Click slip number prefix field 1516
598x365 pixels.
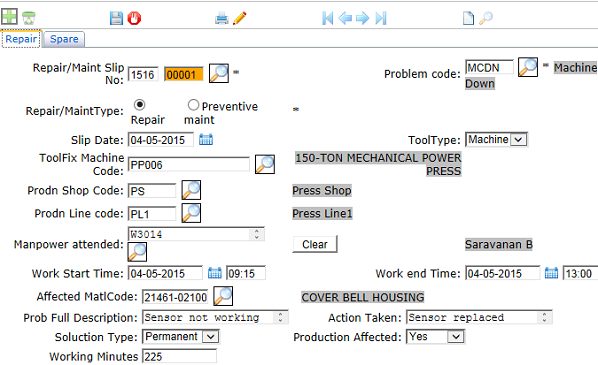point(143,75)
